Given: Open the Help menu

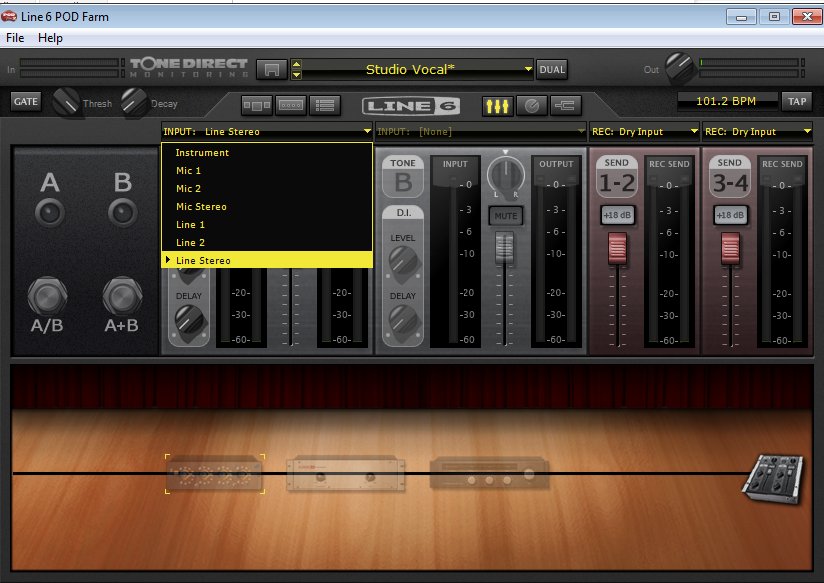Looking at the screenshot, I should click(x=50, y=38).
